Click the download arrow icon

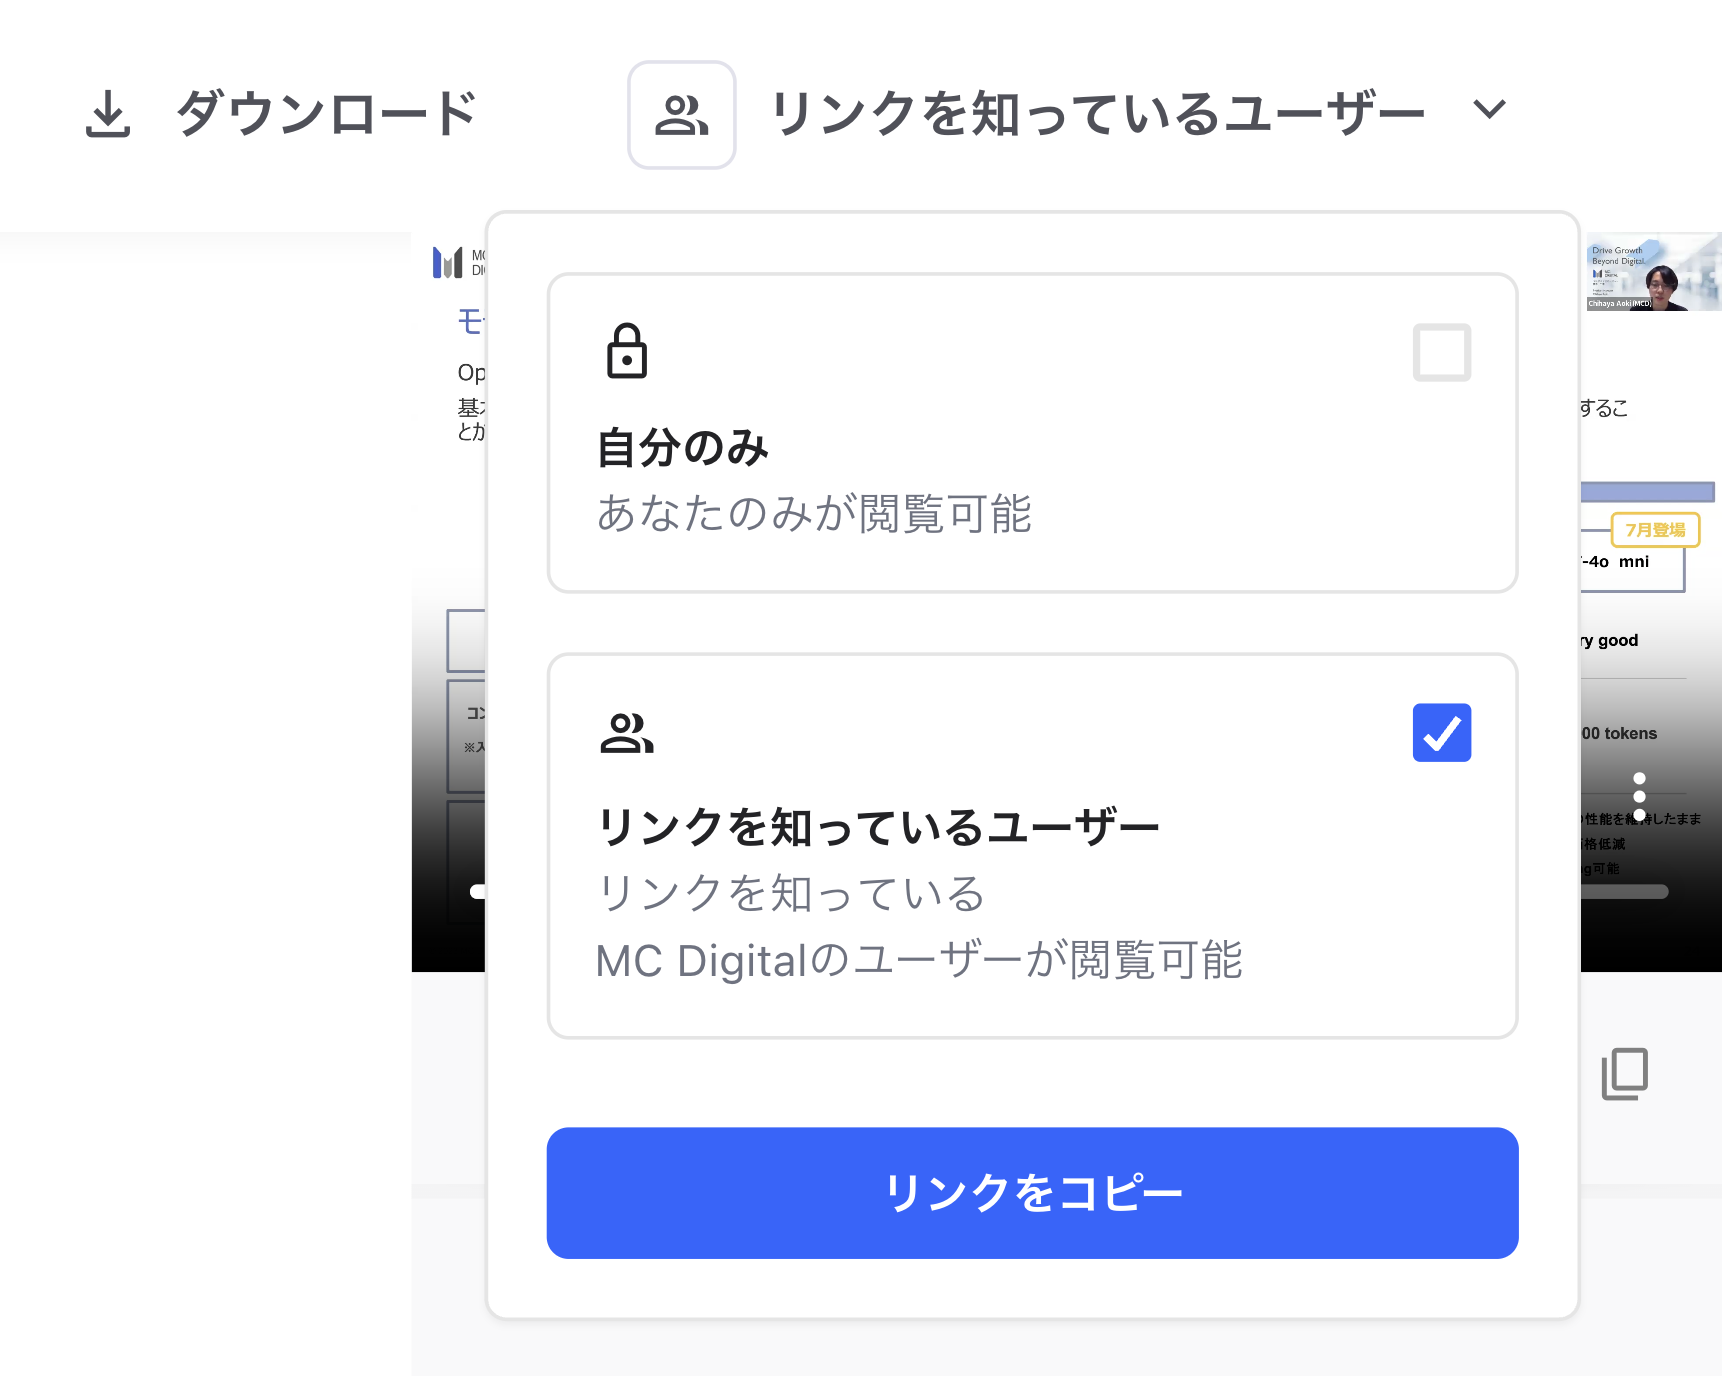coord(108,114)
